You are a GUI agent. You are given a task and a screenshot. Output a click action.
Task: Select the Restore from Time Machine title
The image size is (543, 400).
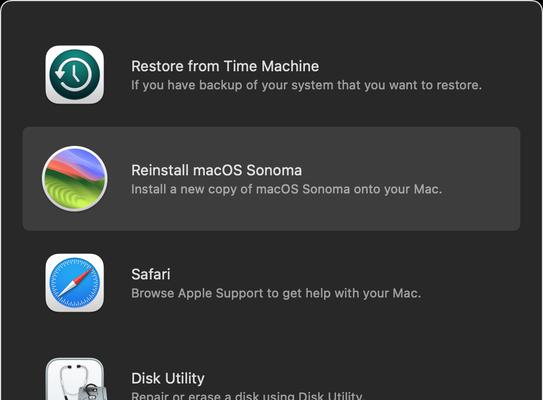click(225, 66)
